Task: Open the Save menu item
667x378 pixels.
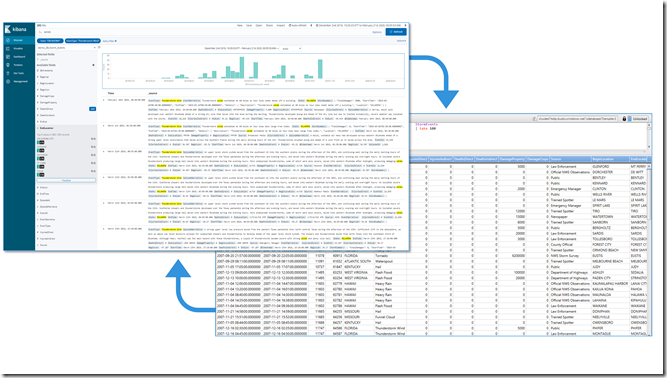Action: click(249, 26)
